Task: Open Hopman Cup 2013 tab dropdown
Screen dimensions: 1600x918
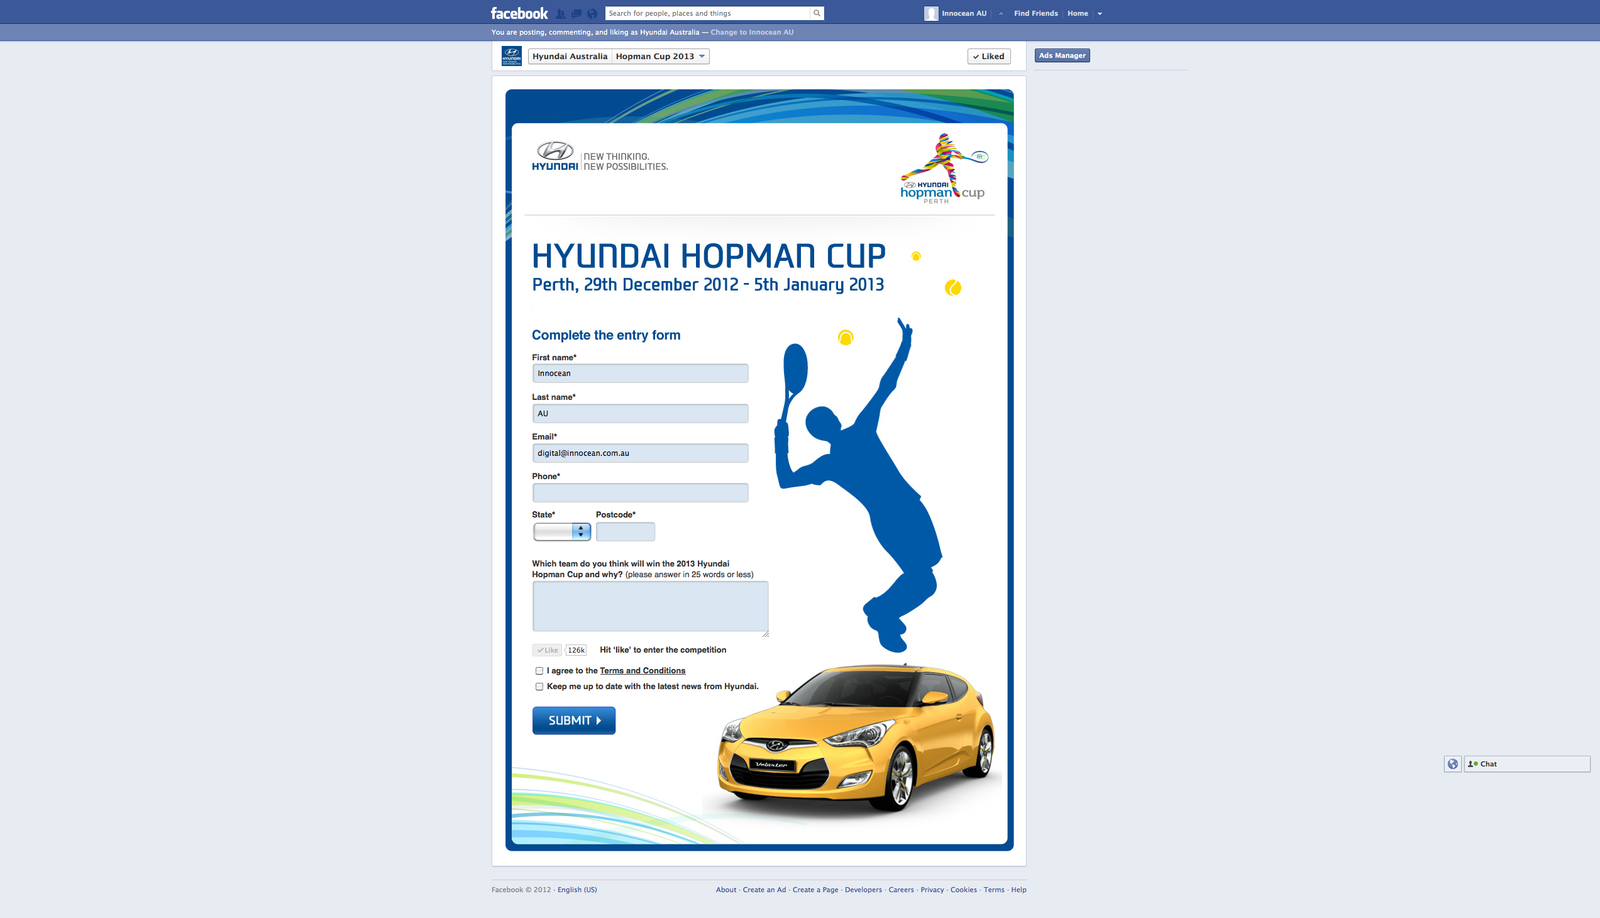Action: (660, 56)
